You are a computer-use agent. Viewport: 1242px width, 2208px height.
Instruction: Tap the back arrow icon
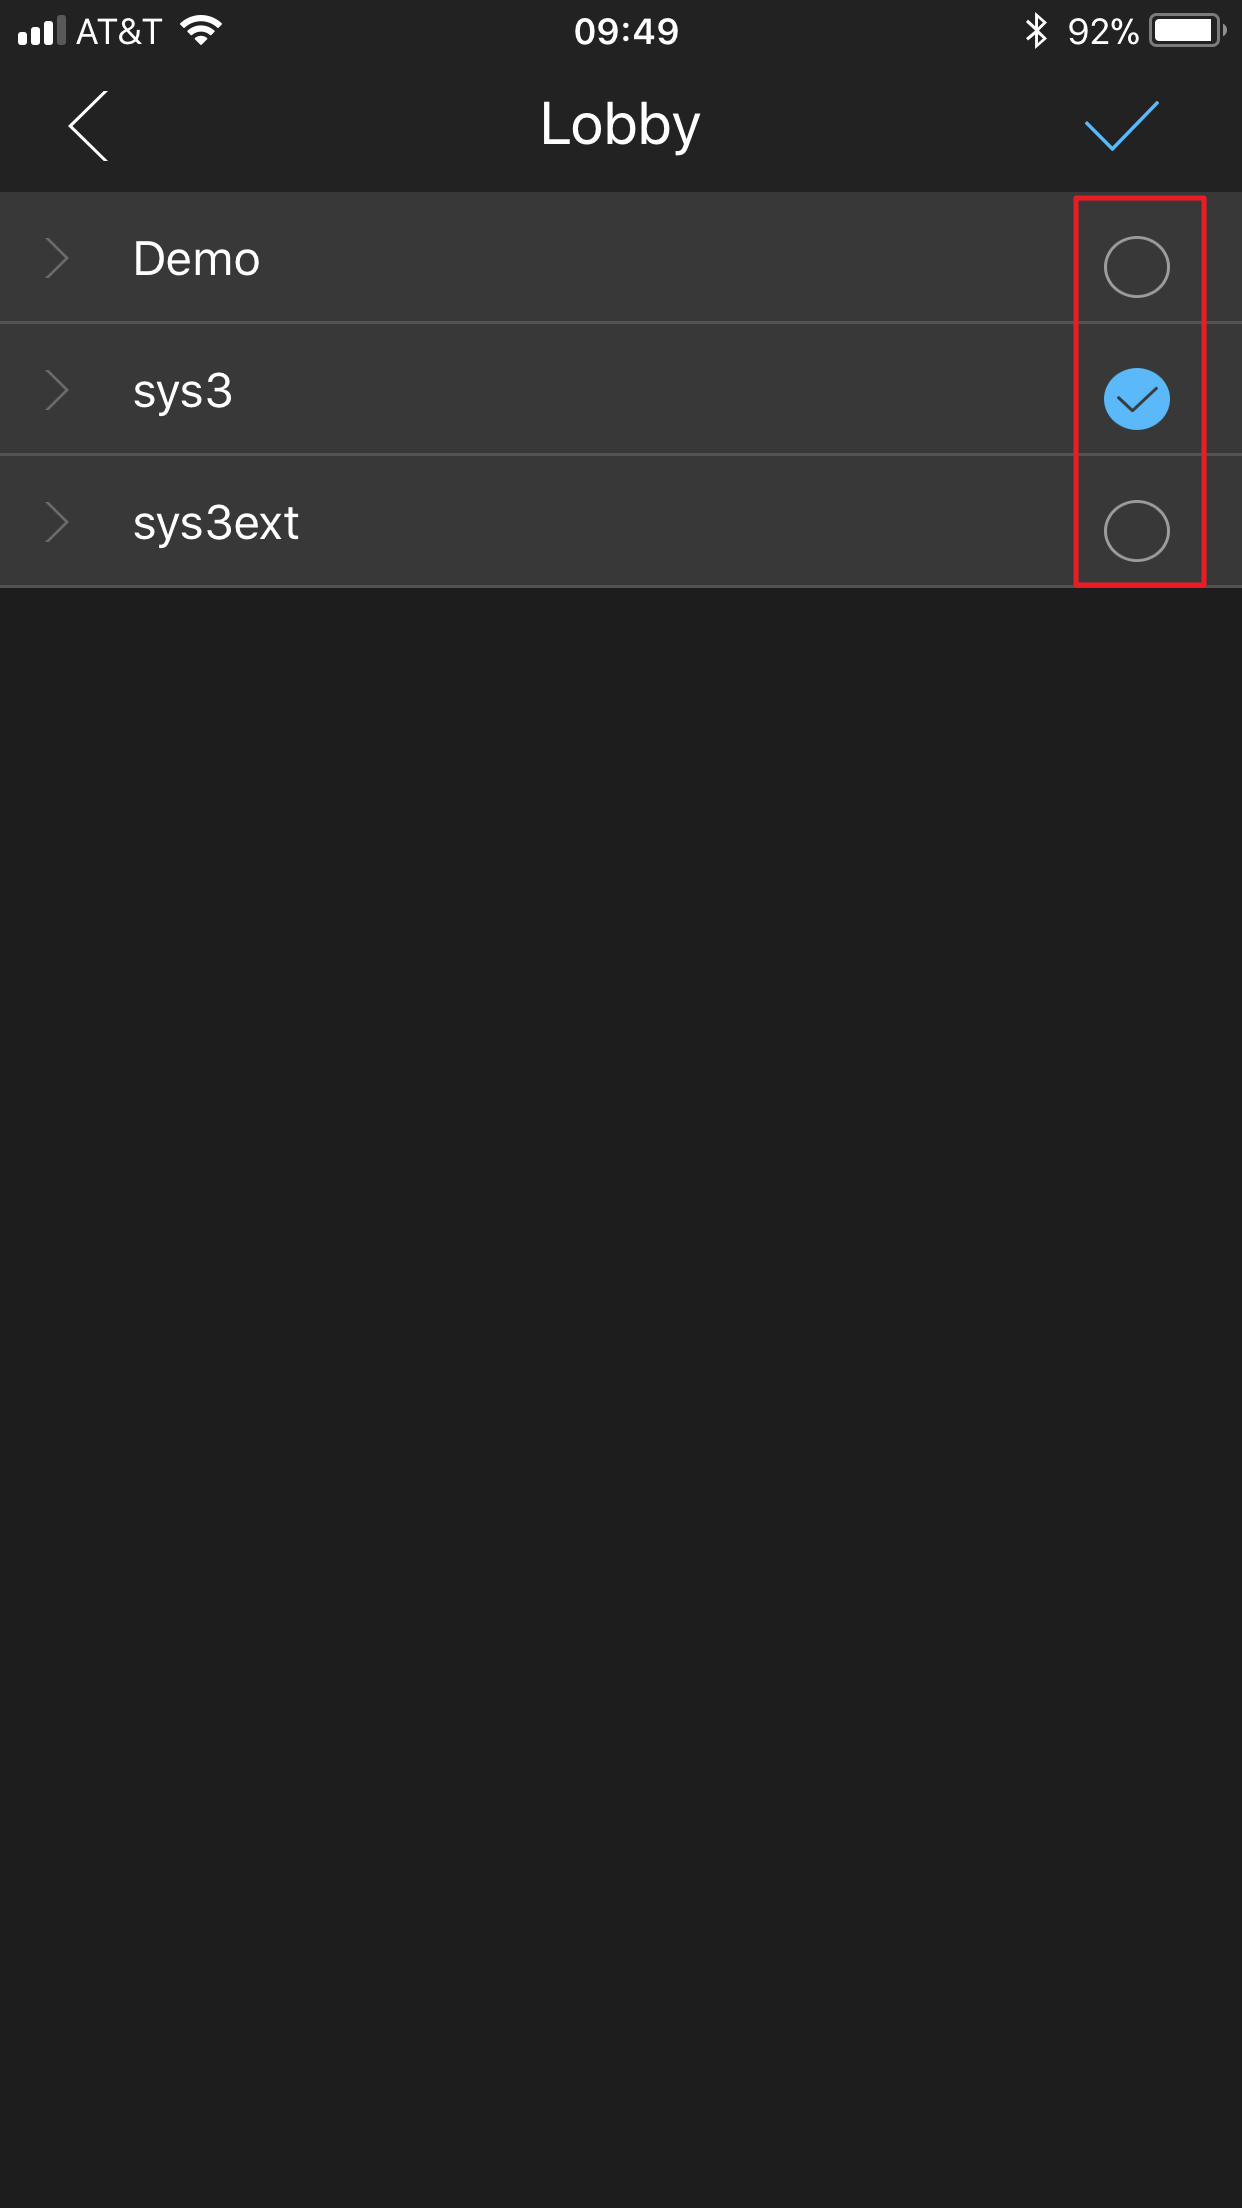coord(88,126)
